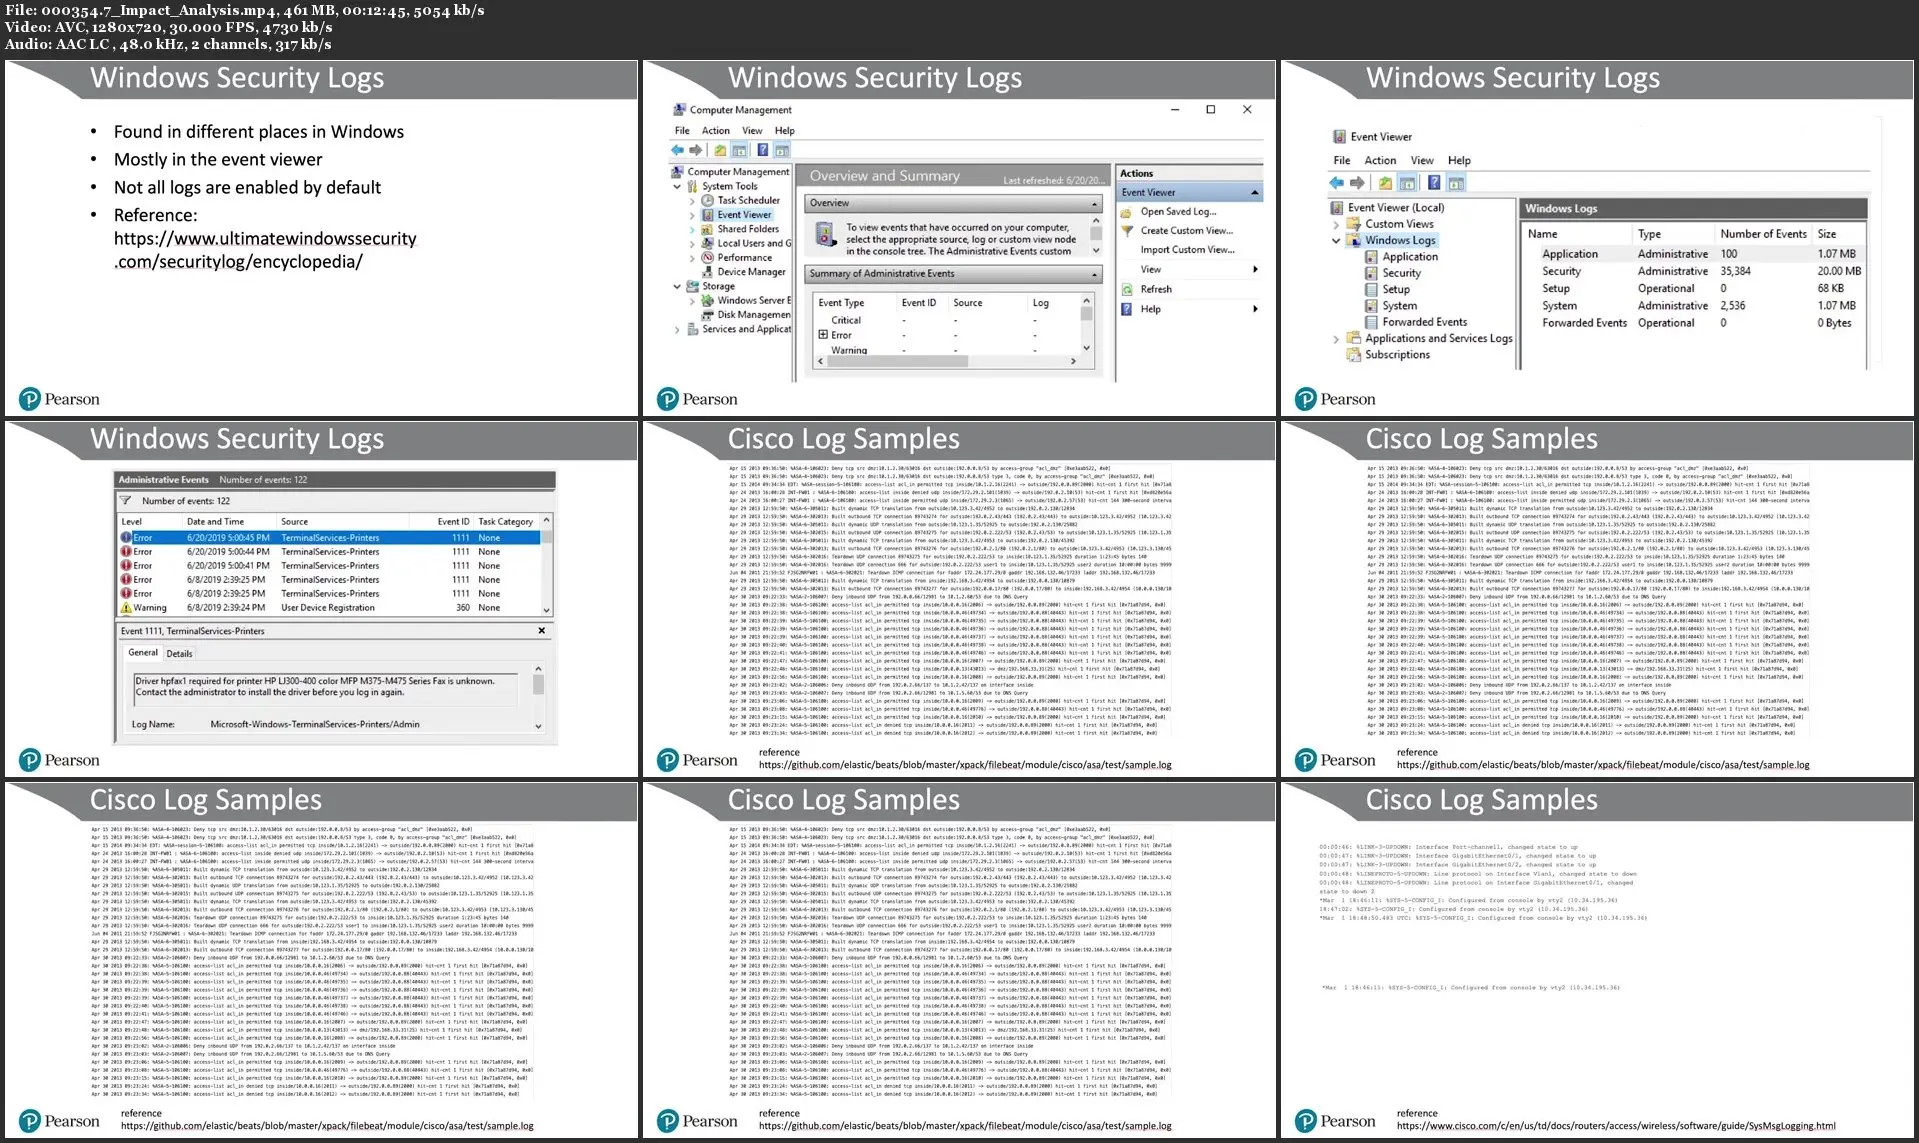
Task: Open File menu in Computer Management
Action: (682, 130)
